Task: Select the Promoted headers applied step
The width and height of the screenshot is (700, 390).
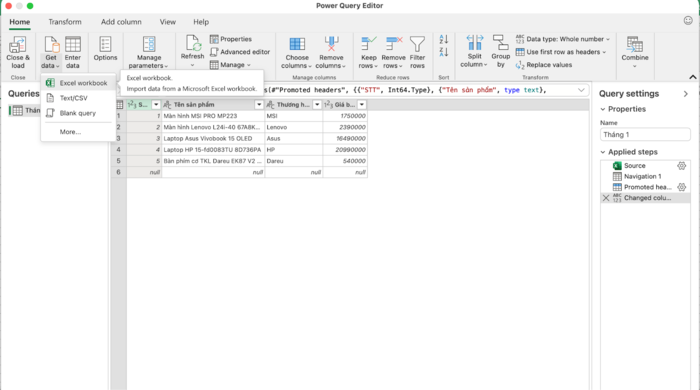Action: pyautogui.click(x=645, y=187)
